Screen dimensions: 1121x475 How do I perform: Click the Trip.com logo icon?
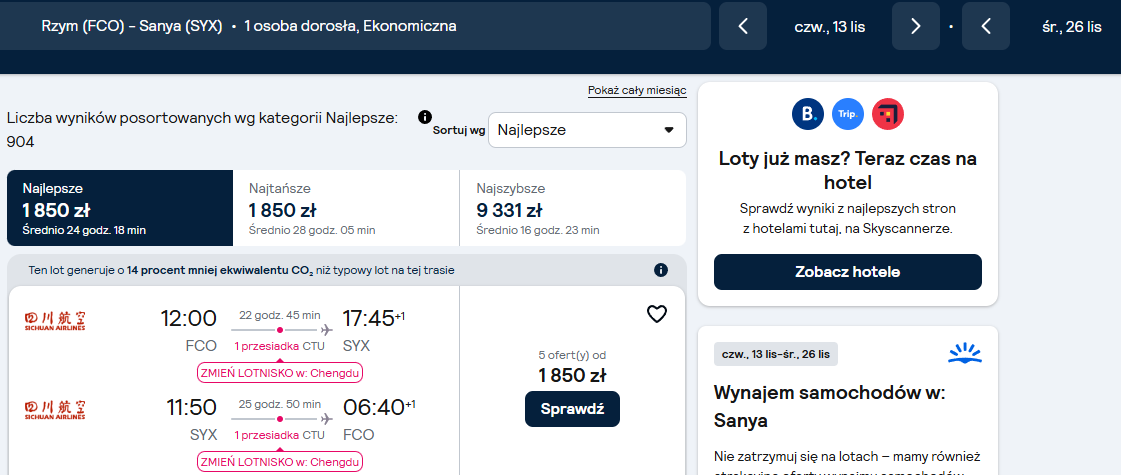(848, 114)
